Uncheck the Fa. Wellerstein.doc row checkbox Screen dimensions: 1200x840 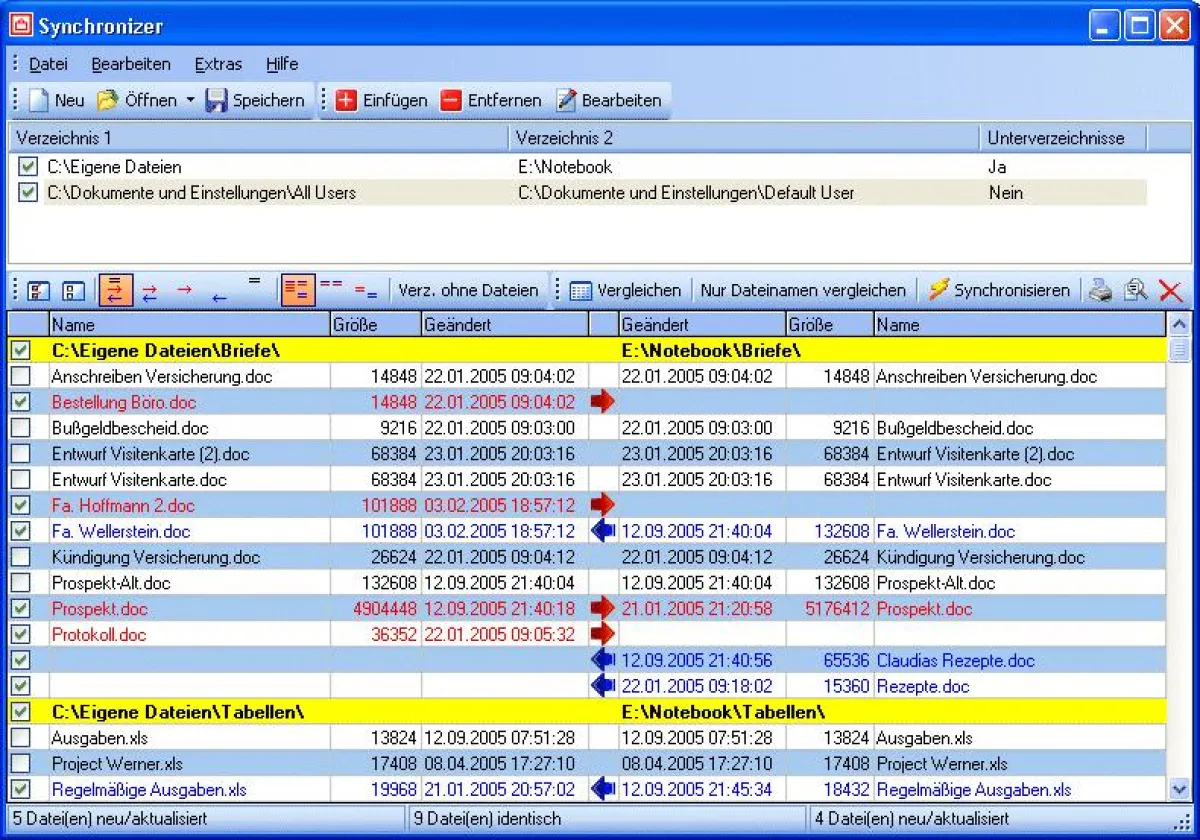[x=20, y=531]
